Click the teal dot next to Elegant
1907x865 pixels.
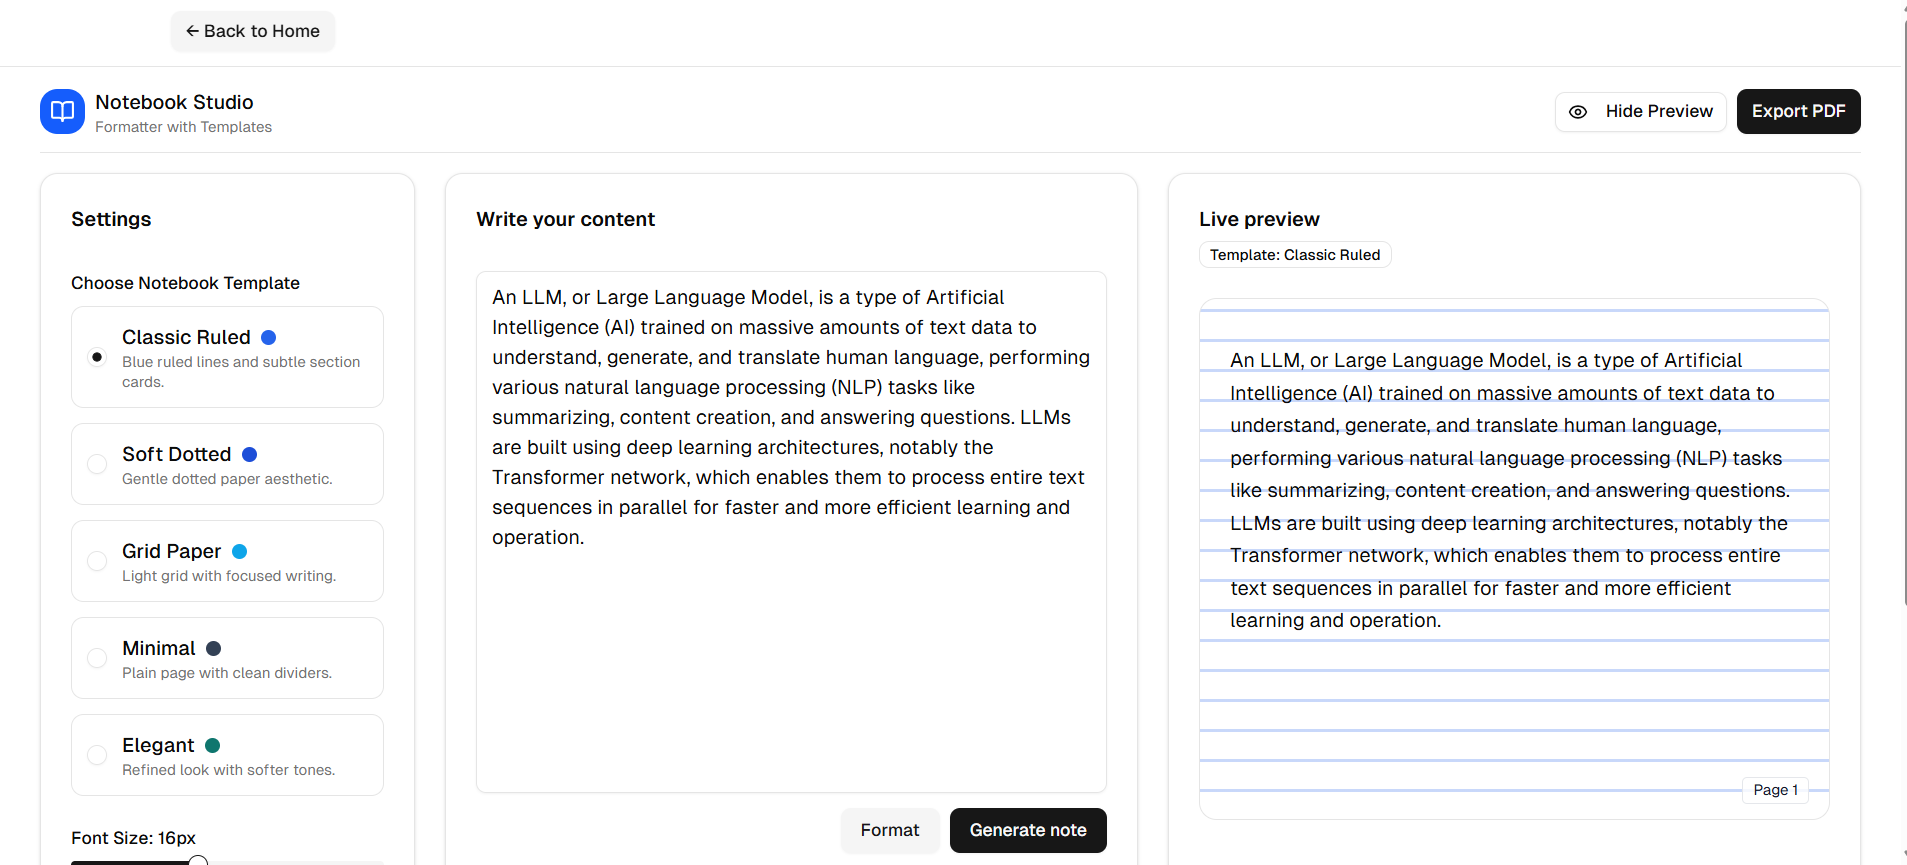click(212, 746)
